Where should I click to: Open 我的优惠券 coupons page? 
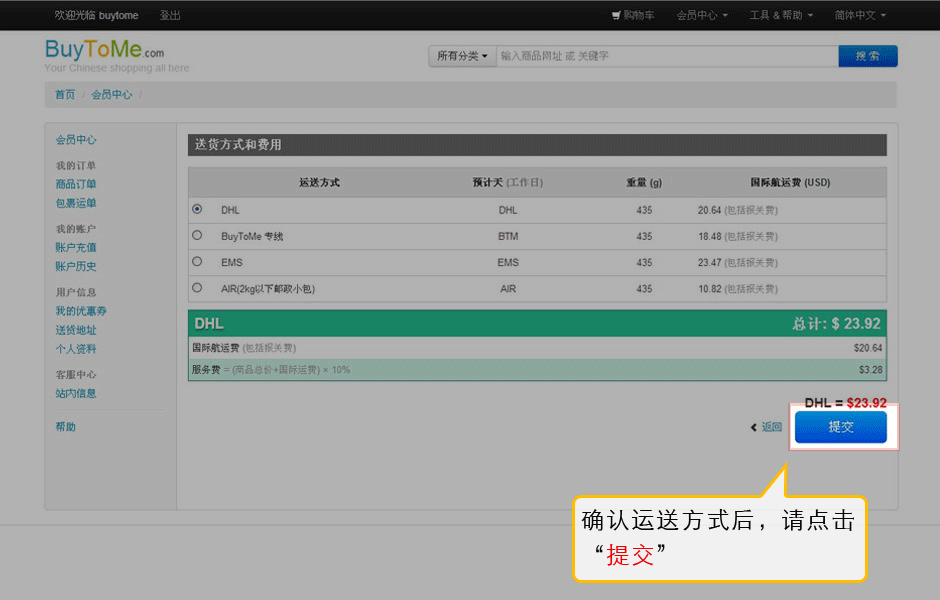click(x=81, y=311)
